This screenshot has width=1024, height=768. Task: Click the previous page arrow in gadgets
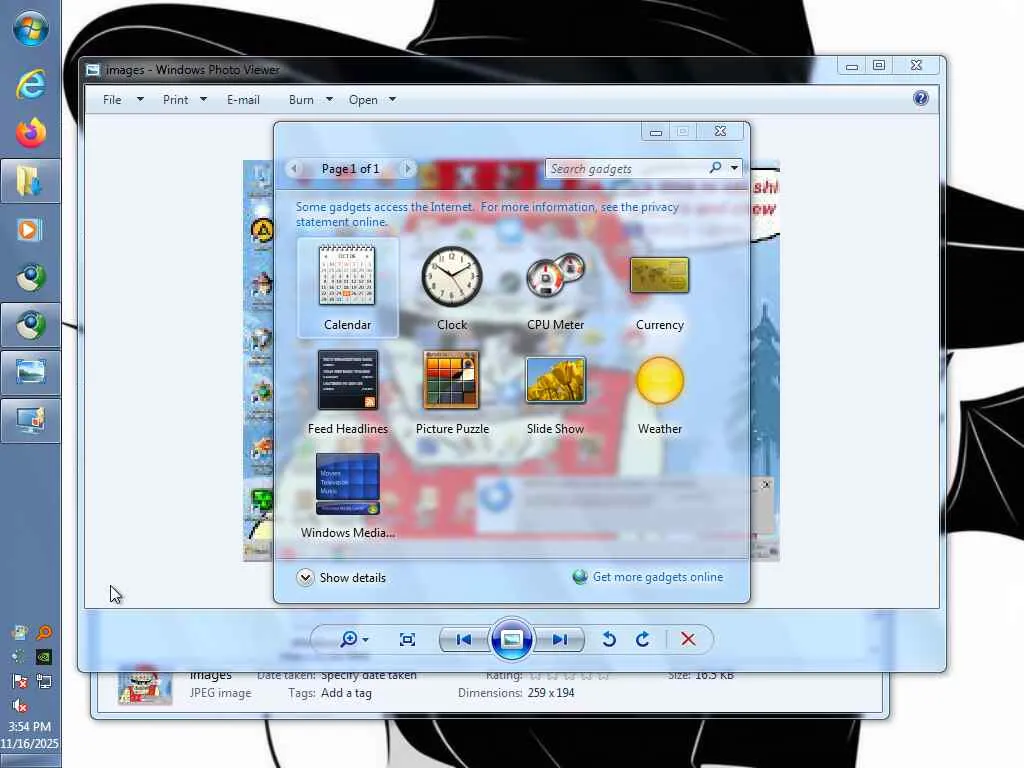pos(295,168)
